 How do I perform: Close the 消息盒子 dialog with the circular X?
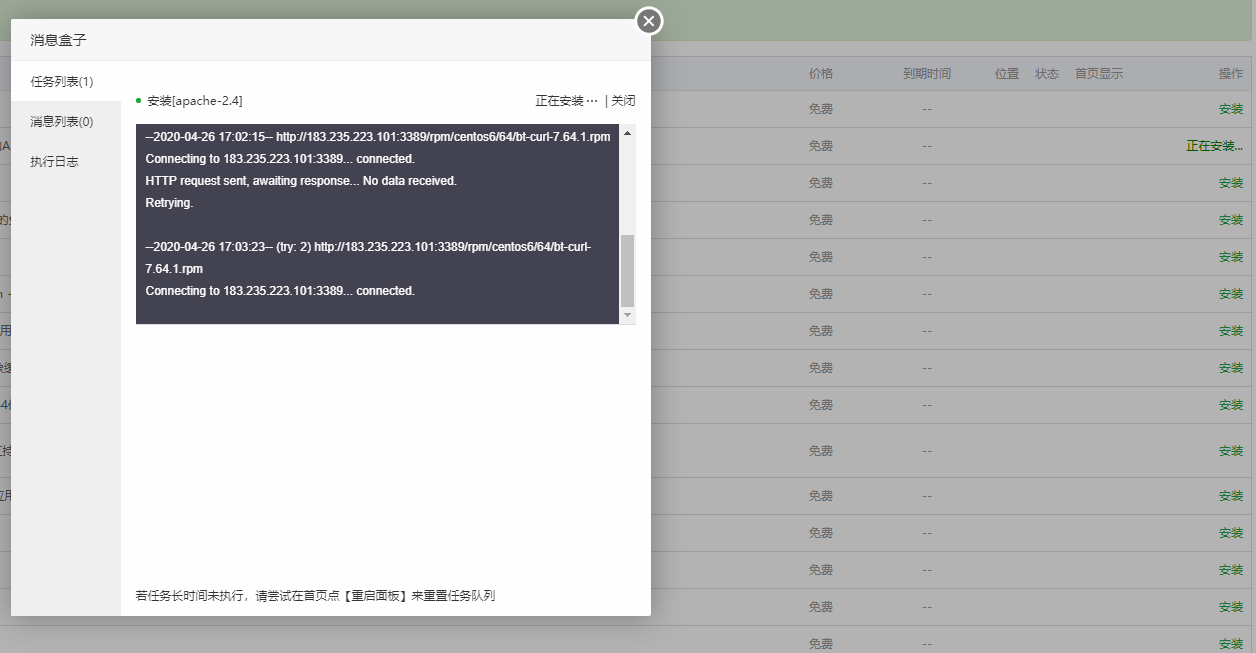pyautogui.click(x=648, y=20)
